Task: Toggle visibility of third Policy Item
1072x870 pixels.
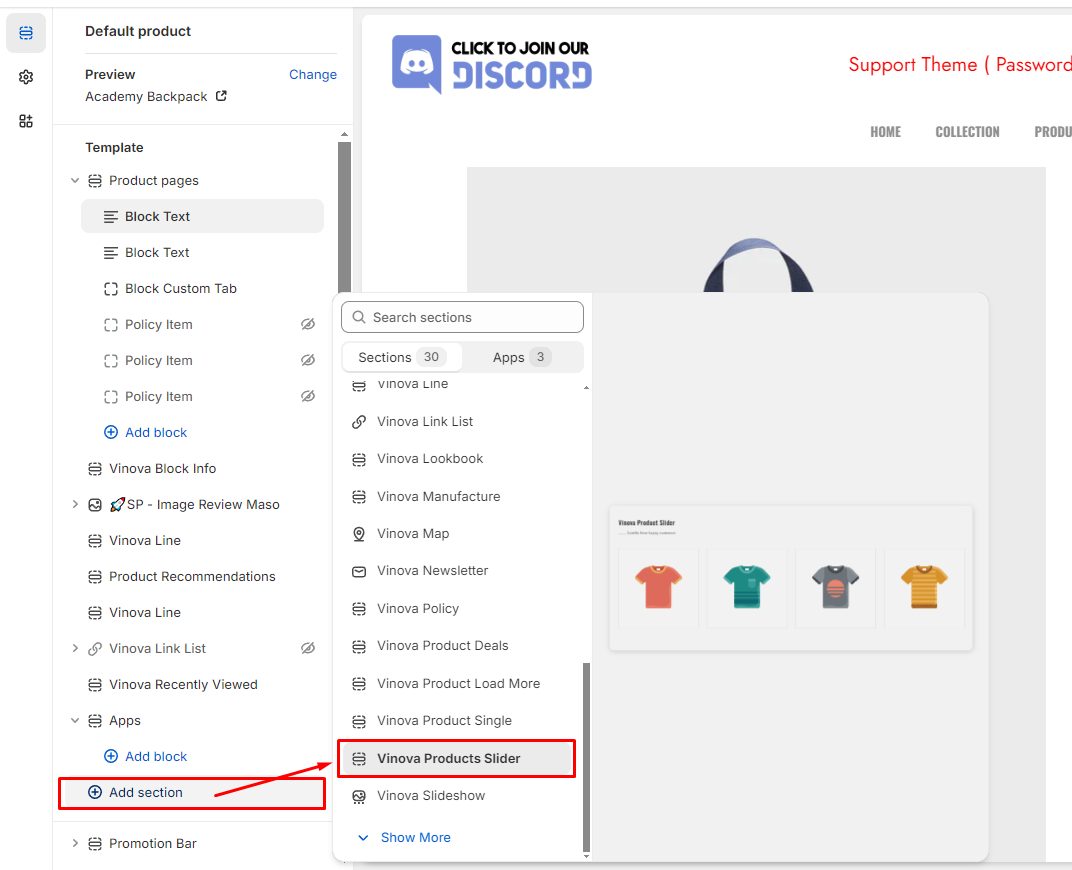Action: click(x=308, y=396)
